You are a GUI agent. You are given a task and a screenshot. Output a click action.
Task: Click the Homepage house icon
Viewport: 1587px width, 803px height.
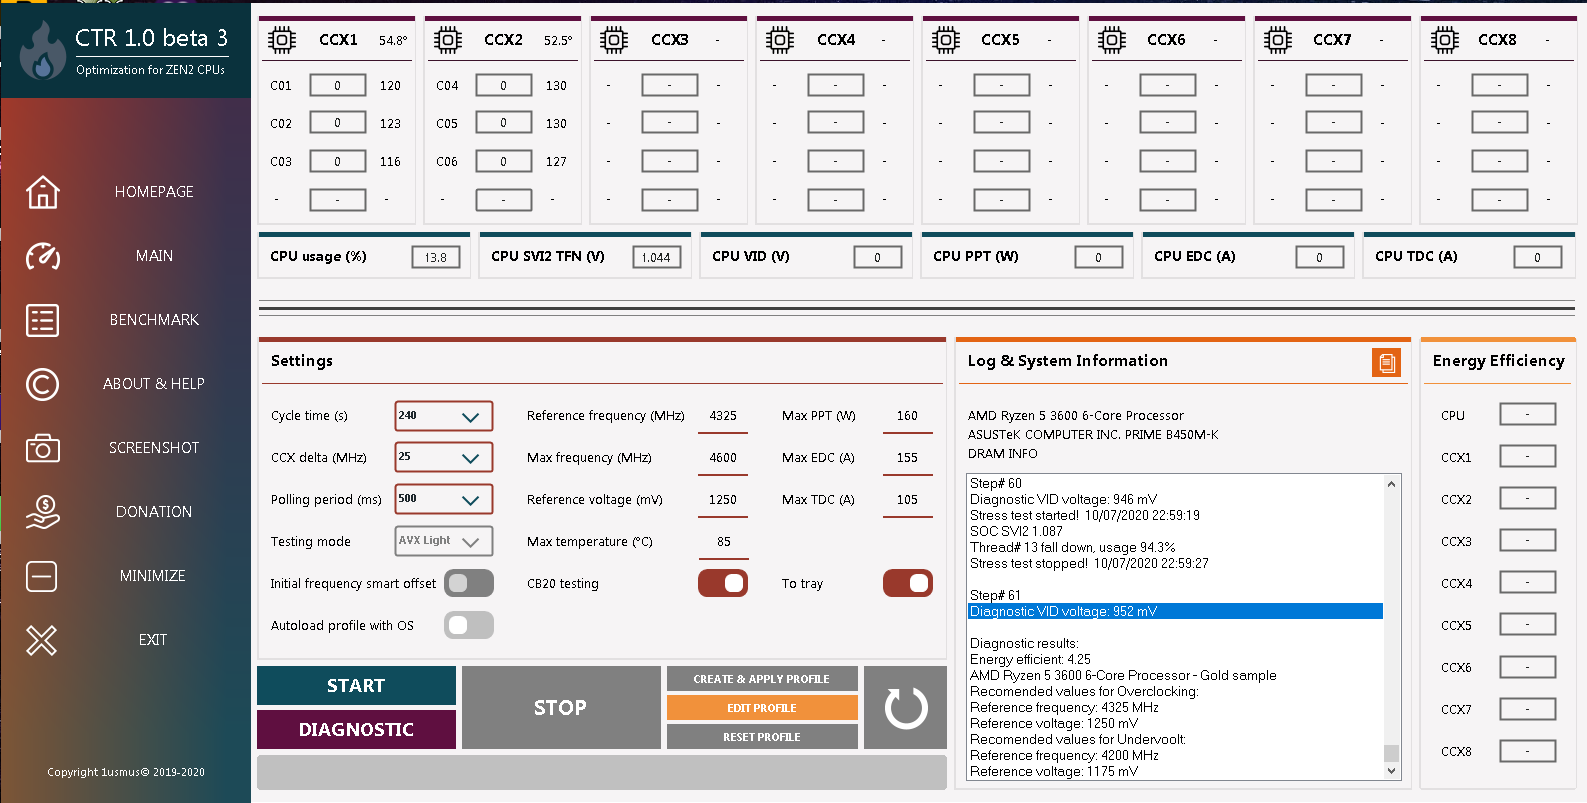point(42,192)
